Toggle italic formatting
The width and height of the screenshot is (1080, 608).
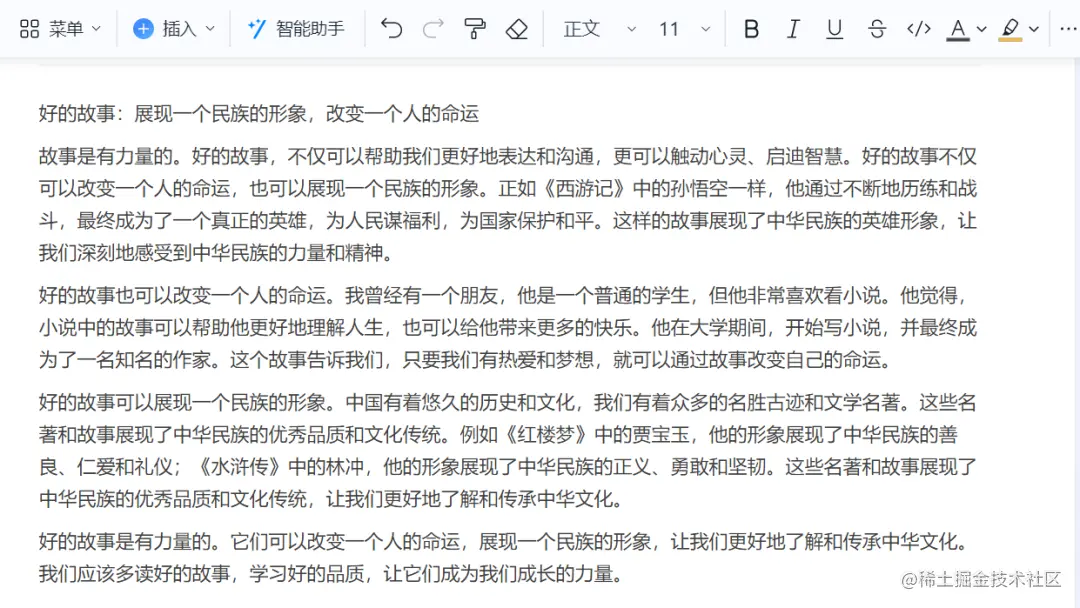click(793, 29)
